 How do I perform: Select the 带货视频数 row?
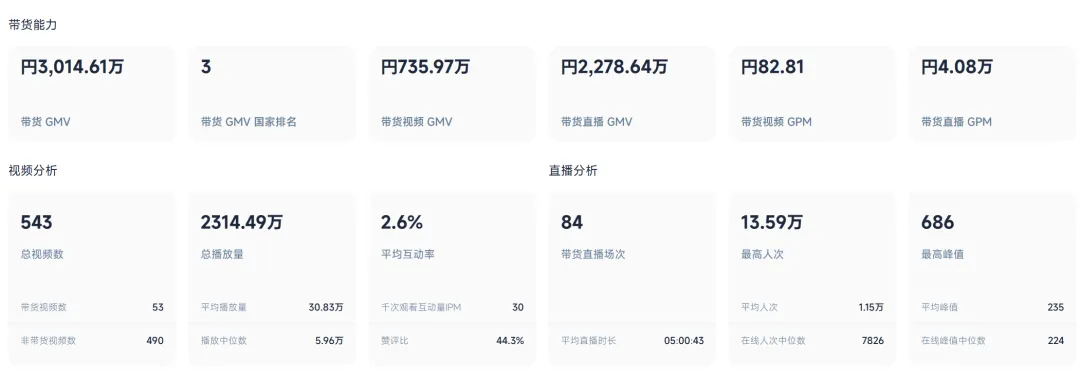(92, 307)
